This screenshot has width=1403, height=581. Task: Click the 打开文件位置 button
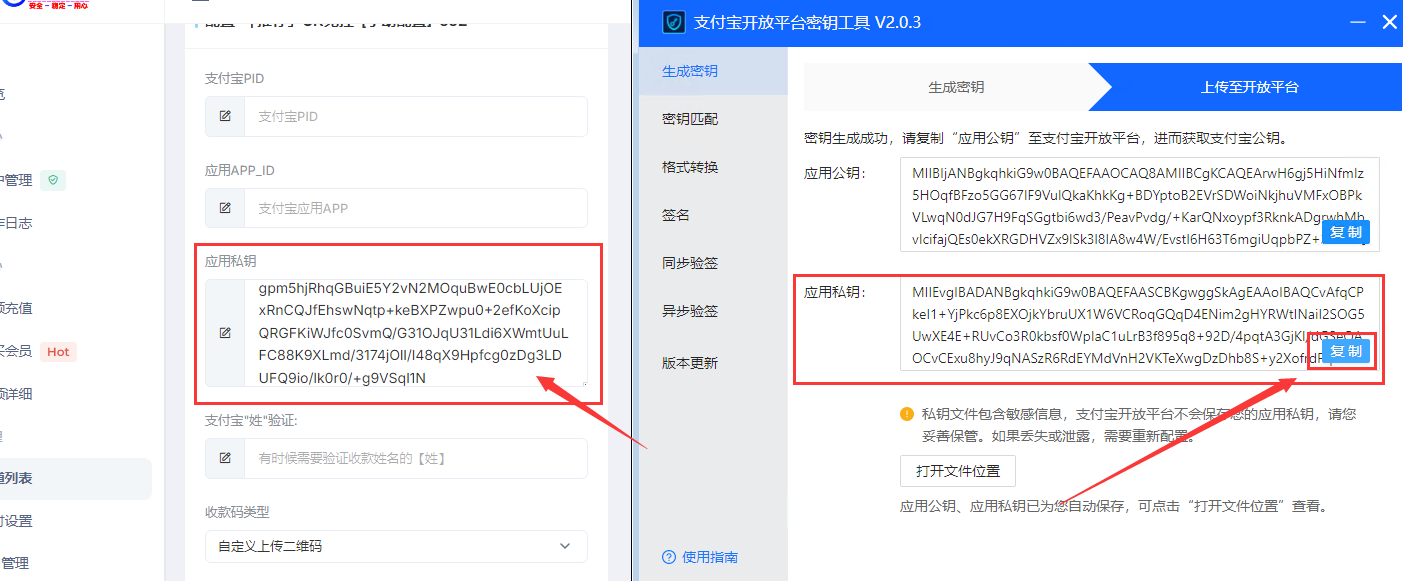pos(956,470)
